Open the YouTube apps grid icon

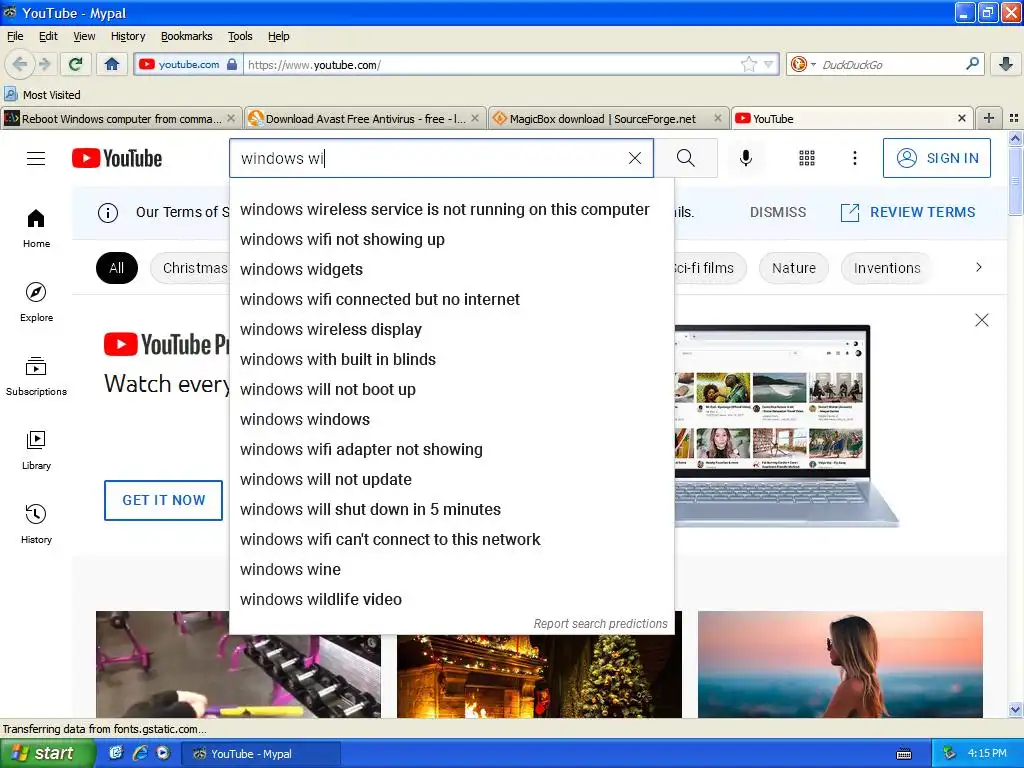(807, 158)
